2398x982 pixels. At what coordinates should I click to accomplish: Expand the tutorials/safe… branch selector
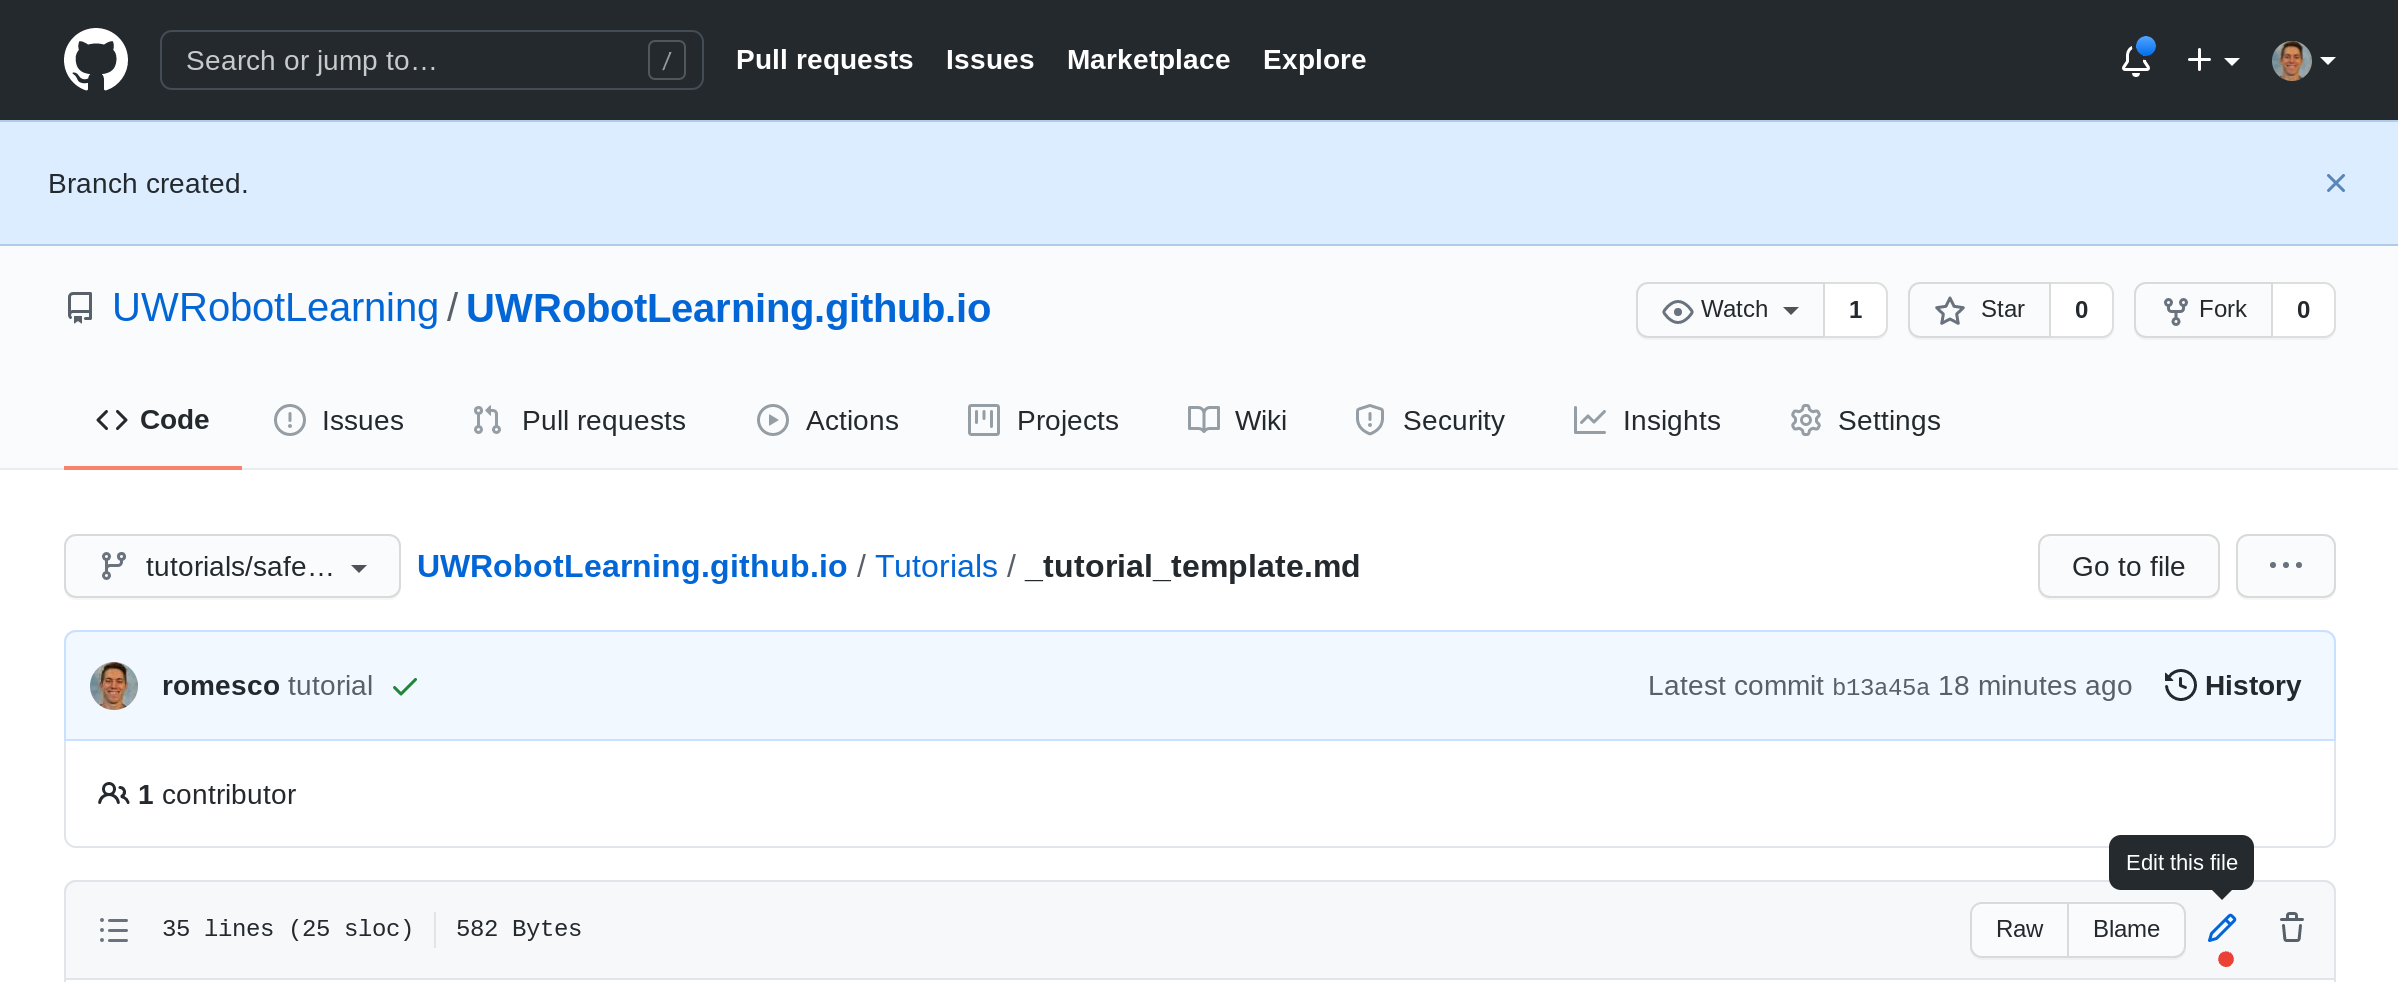point(232,566)
